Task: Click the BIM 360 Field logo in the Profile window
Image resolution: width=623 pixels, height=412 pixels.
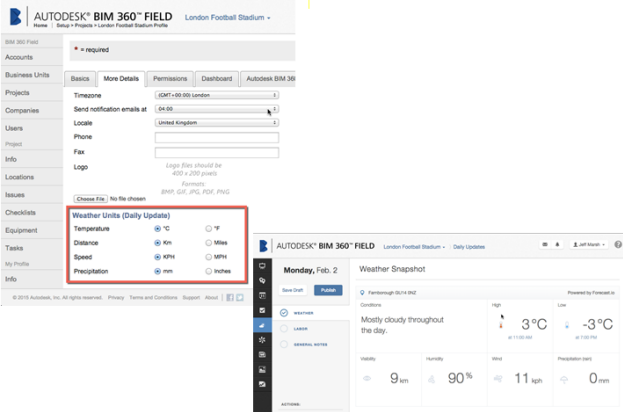Action: [x=15, y=17]
